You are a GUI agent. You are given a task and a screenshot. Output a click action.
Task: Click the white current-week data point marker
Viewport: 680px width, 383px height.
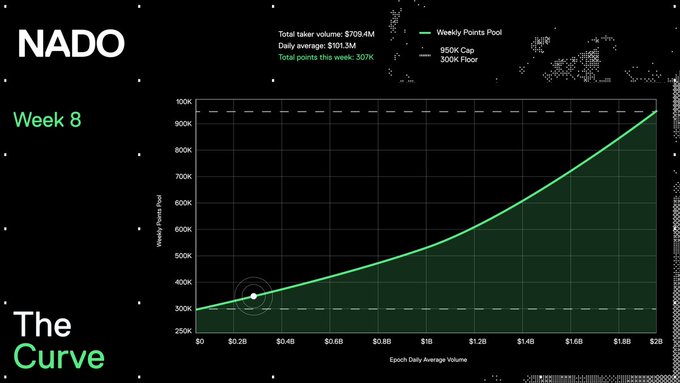pos(254,296)
